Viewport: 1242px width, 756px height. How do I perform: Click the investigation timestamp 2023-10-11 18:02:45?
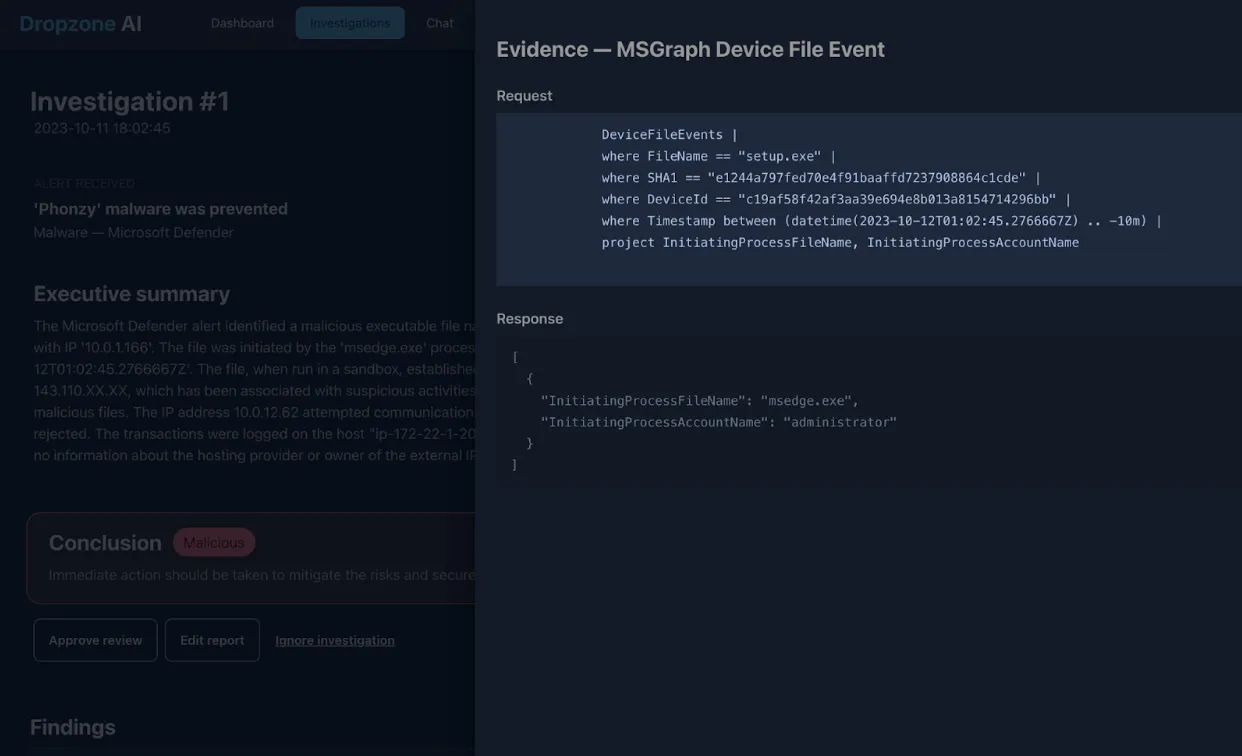coord(103,127)
